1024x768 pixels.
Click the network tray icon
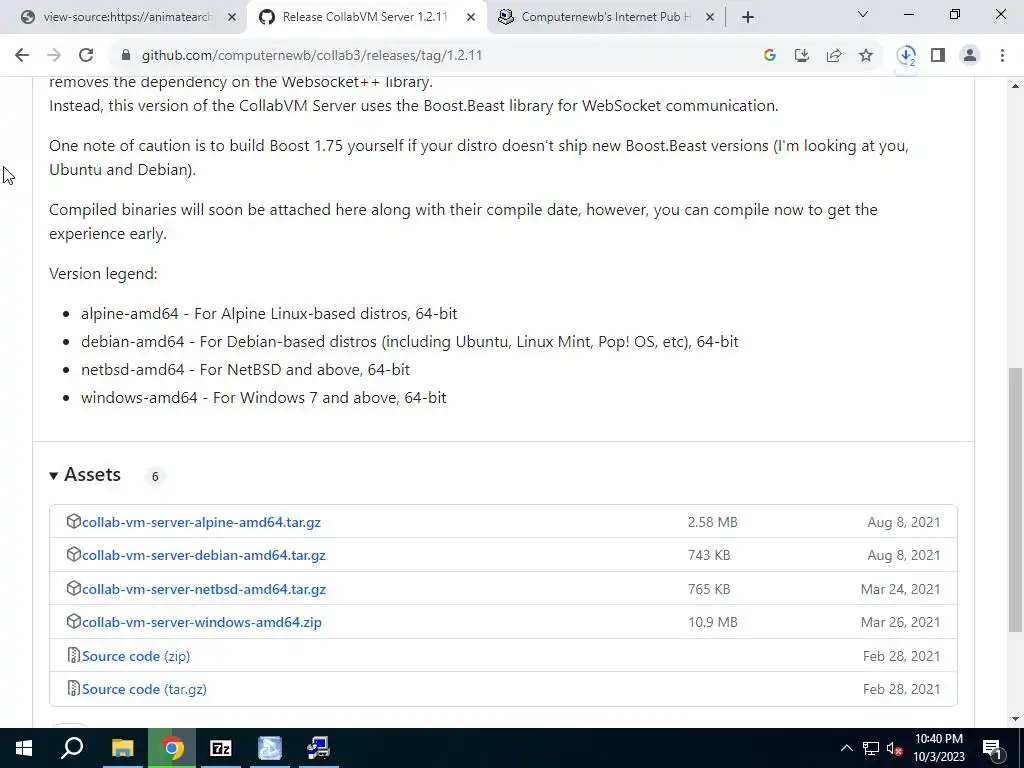(x=871, y=748)
